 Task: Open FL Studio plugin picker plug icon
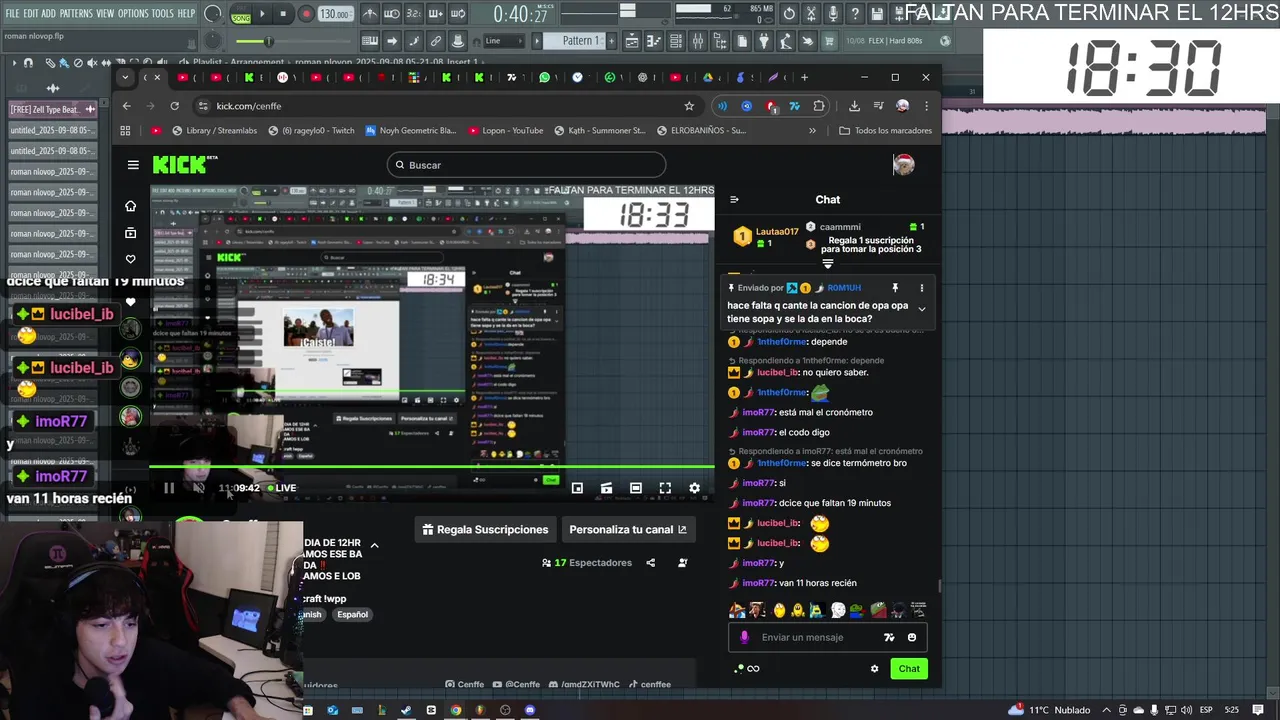[x=764, y=41]
